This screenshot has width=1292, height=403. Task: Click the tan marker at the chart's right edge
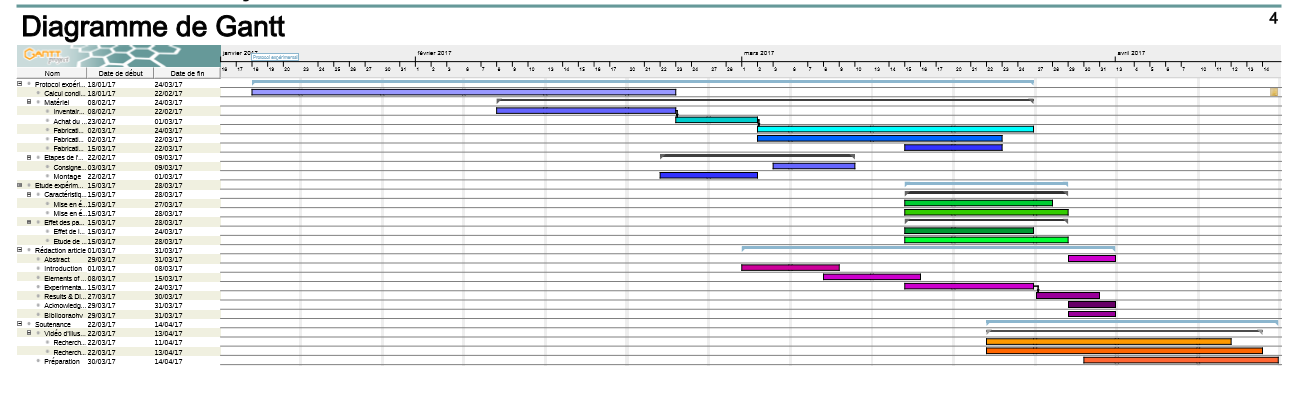pos(1273,92)
